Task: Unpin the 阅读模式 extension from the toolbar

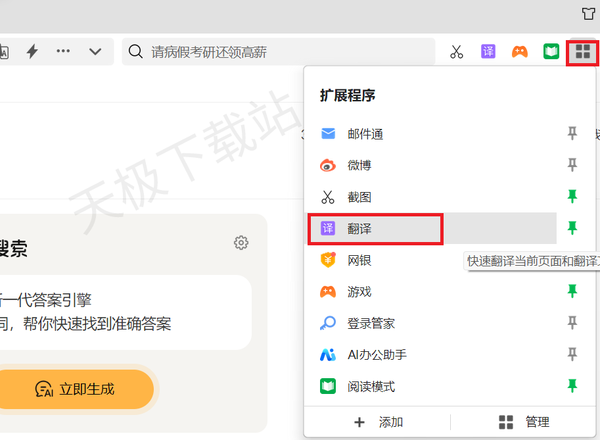Action: (572, 386)
